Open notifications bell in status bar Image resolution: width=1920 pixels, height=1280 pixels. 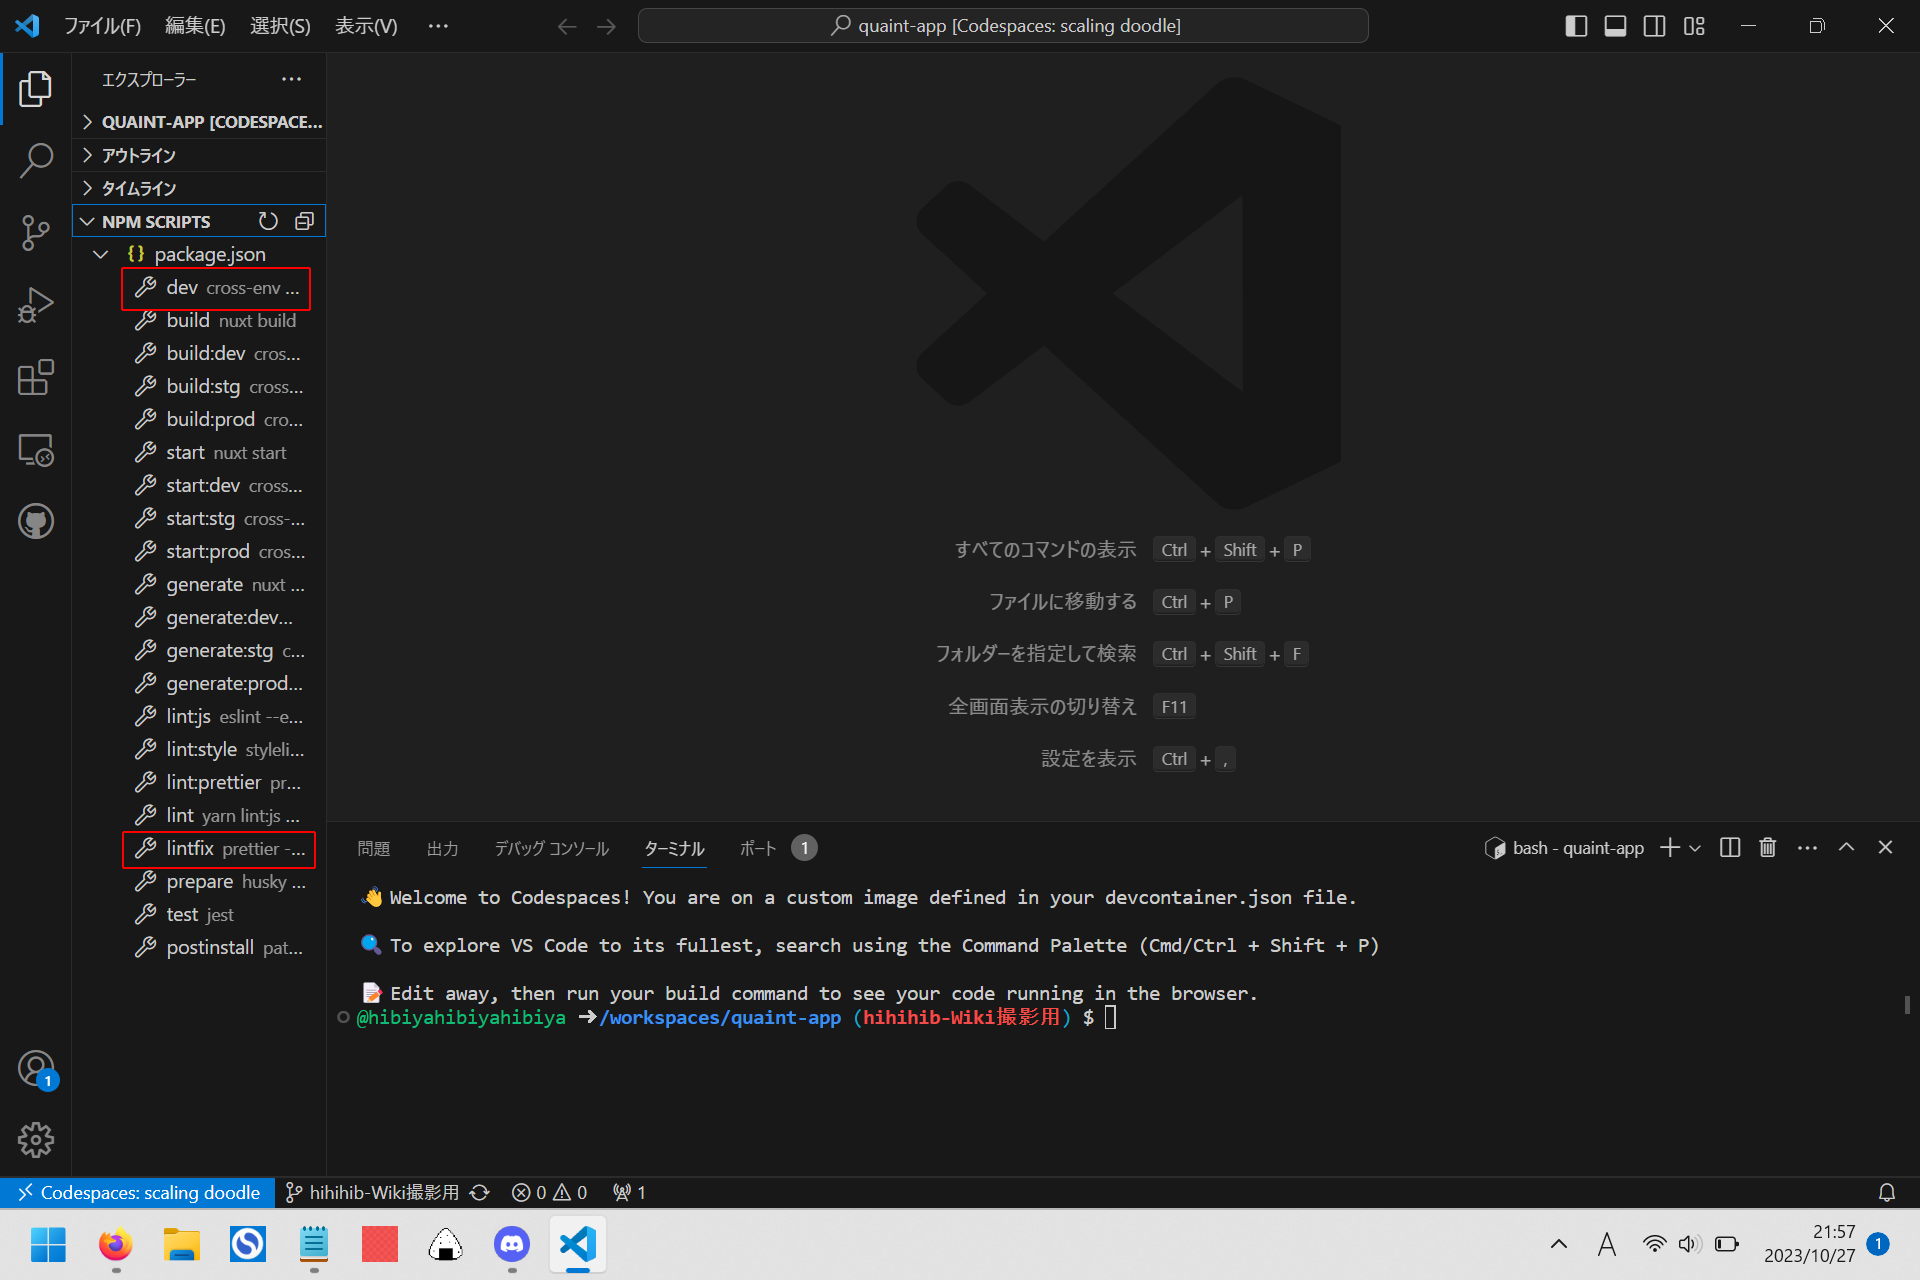point(1886,1192)
